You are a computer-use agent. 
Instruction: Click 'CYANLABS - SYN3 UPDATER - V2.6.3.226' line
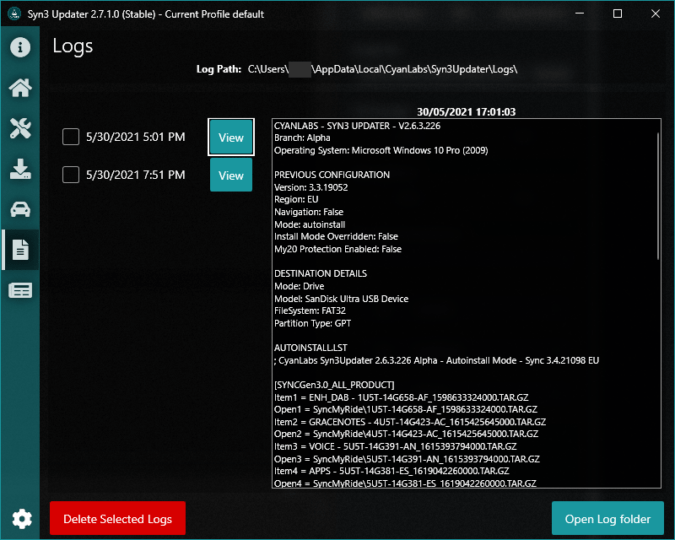357,126
